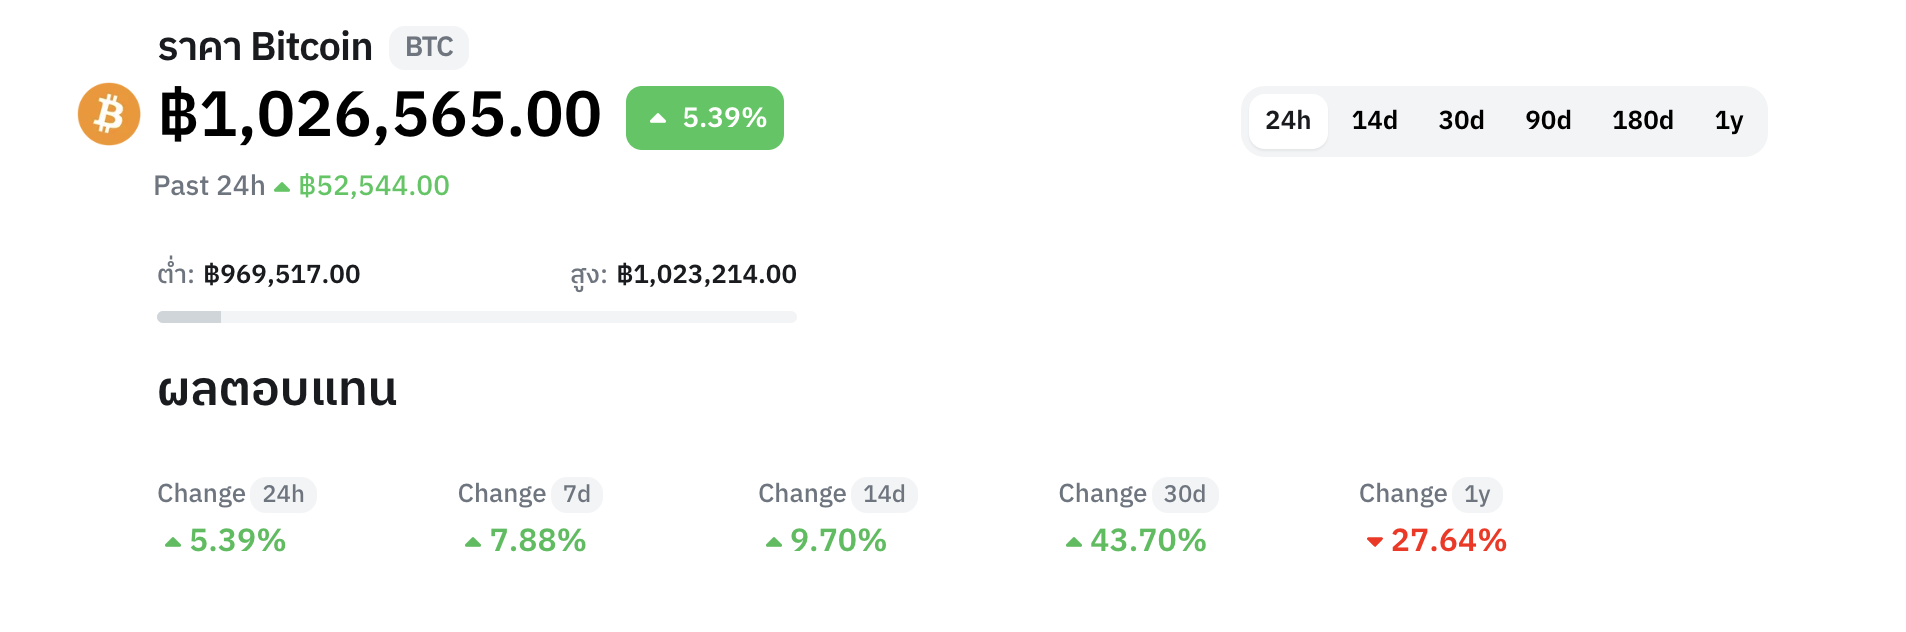Screen dimensions: 1906x632
Task: Click the orange Bitcoin logo icon
Action: [x=109, y=114]
